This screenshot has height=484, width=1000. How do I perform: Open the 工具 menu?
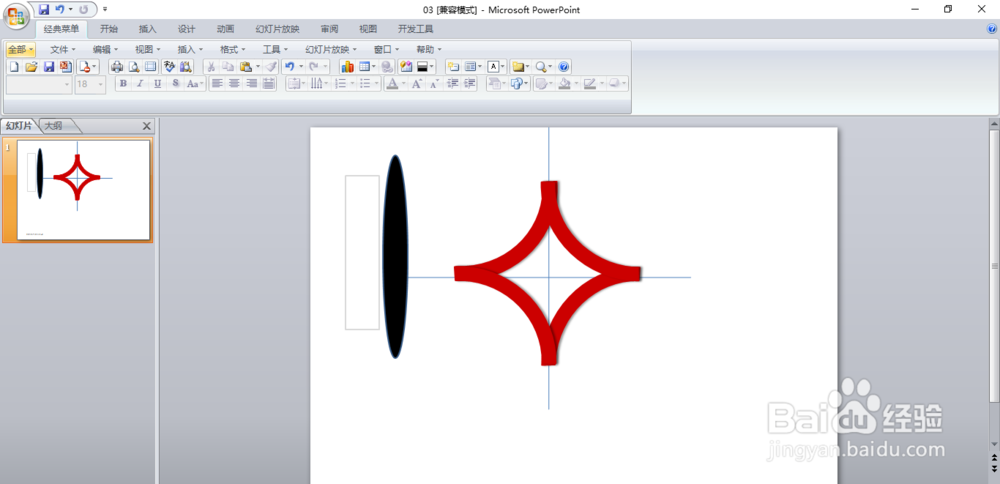(275, 49)
